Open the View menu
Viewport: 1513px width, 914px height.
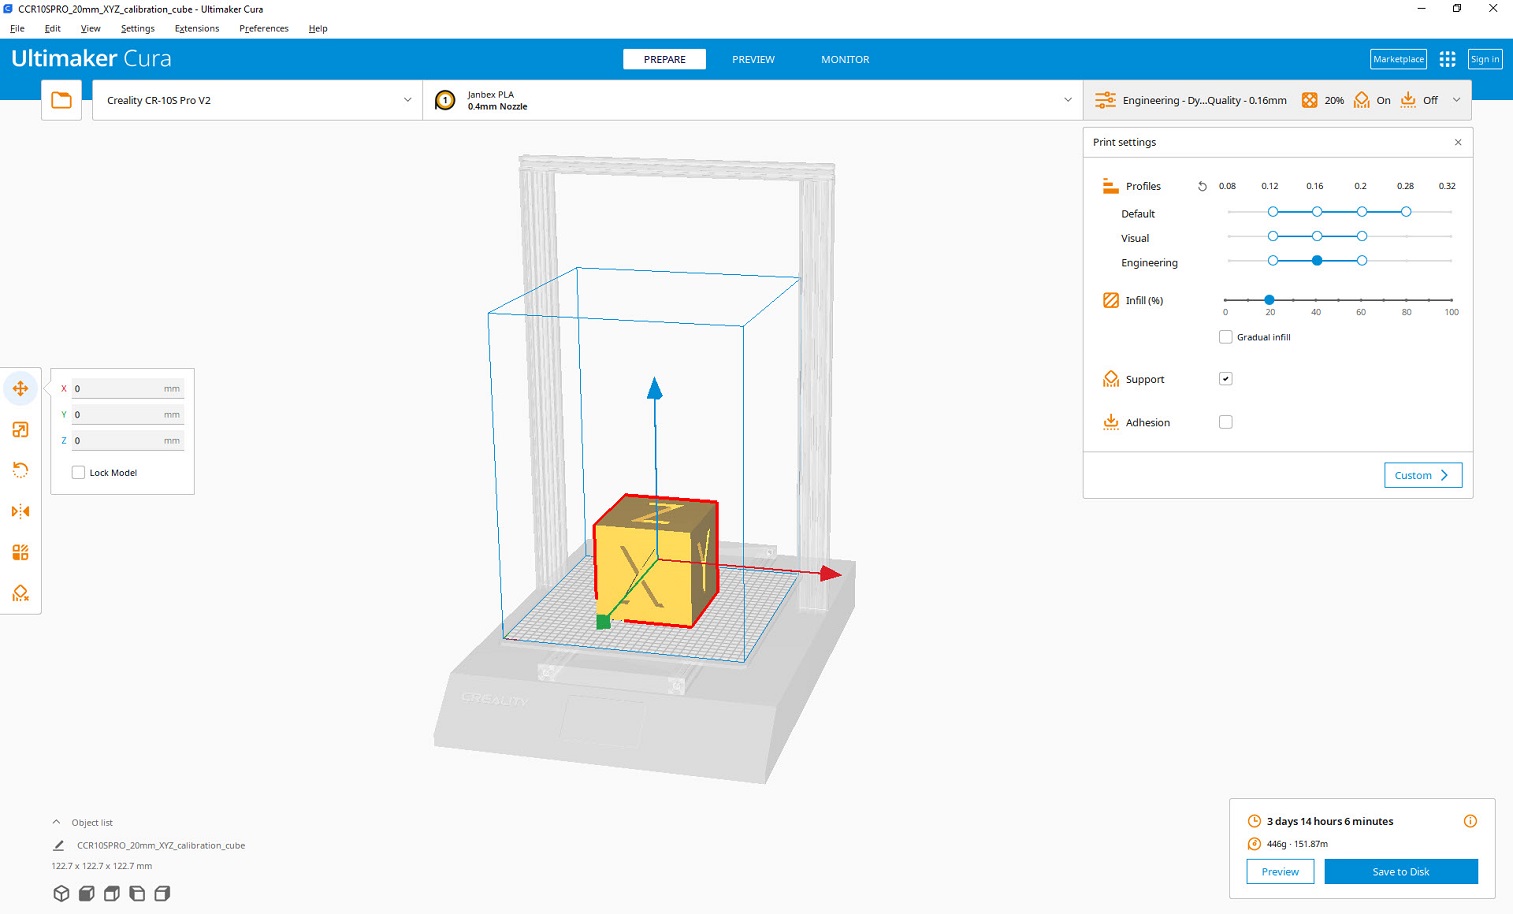(90, 28)
